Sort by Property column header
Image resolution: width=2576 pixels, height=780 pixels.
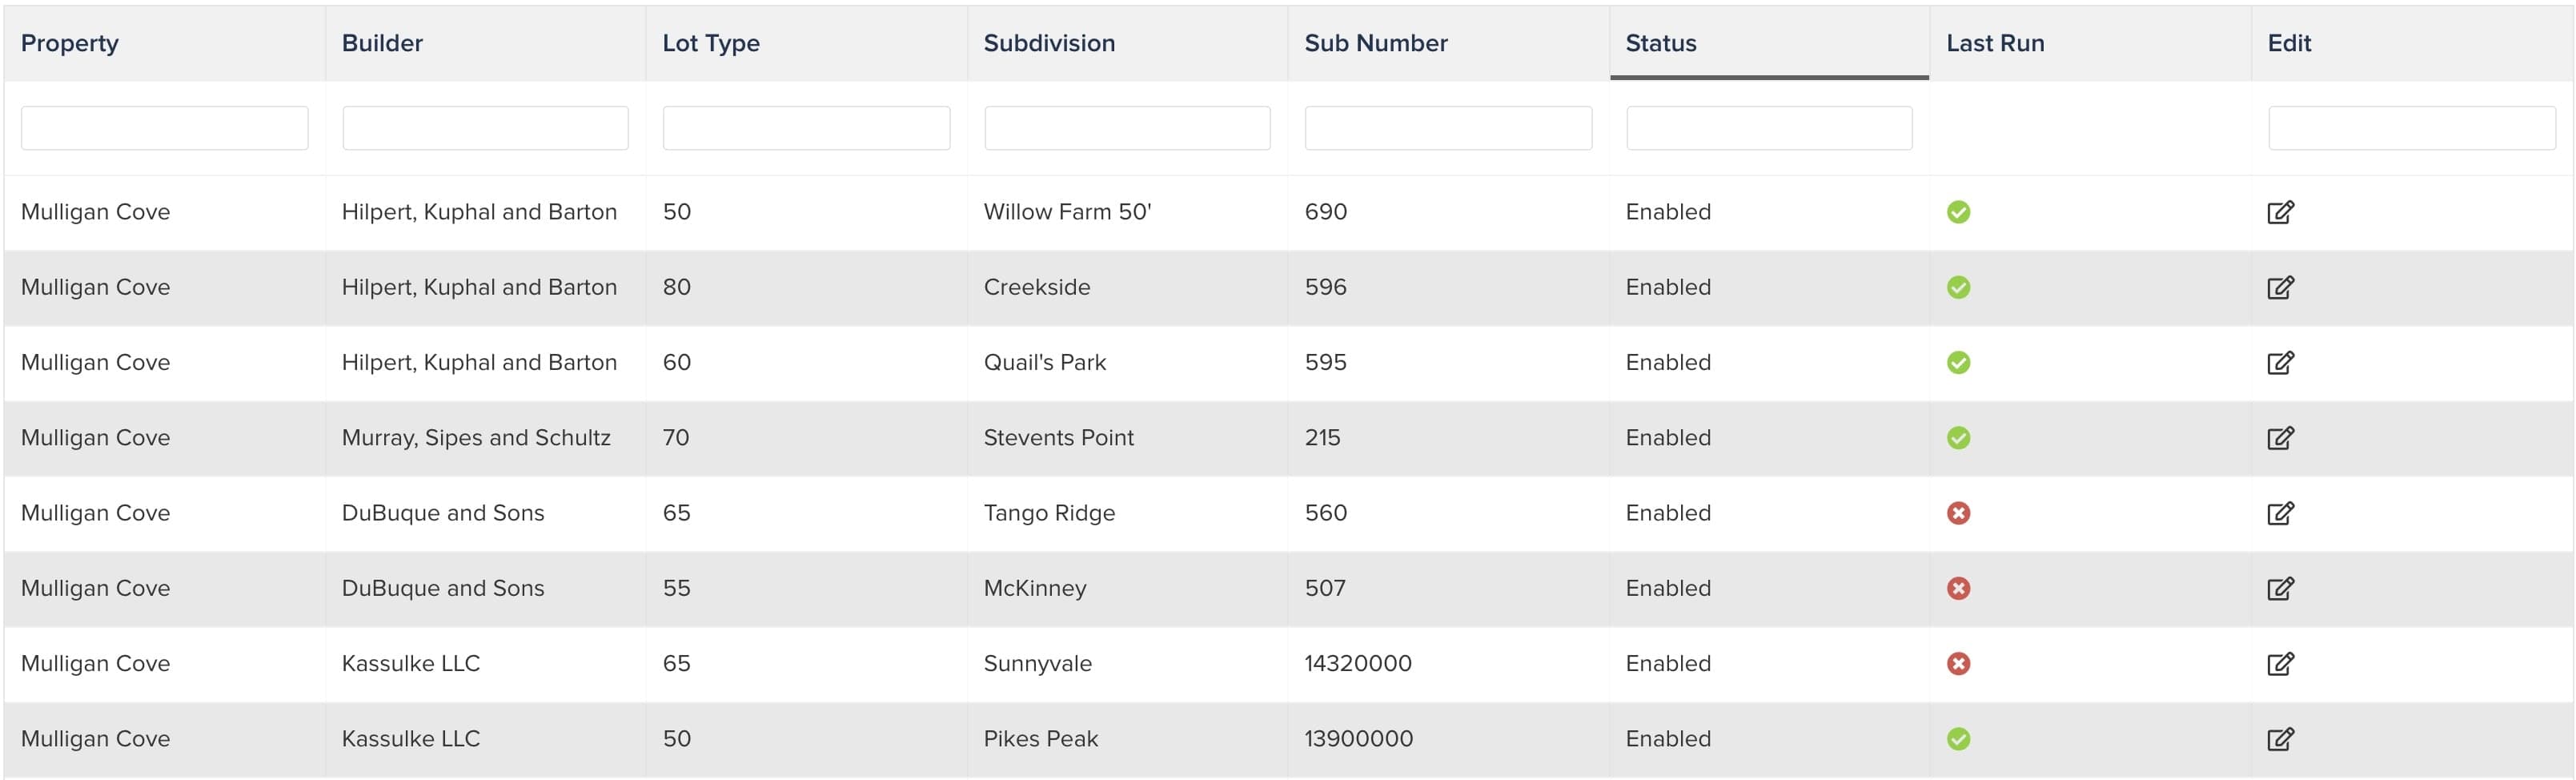point(70,43)
